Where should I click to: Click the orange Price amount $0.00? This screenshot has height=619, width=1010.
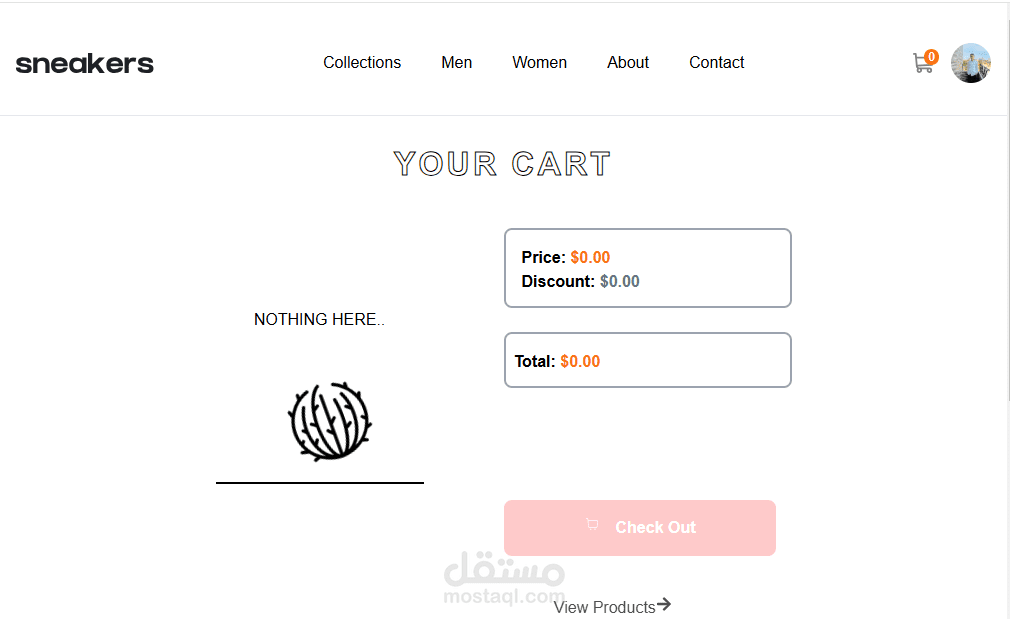[x=590, y=258]
